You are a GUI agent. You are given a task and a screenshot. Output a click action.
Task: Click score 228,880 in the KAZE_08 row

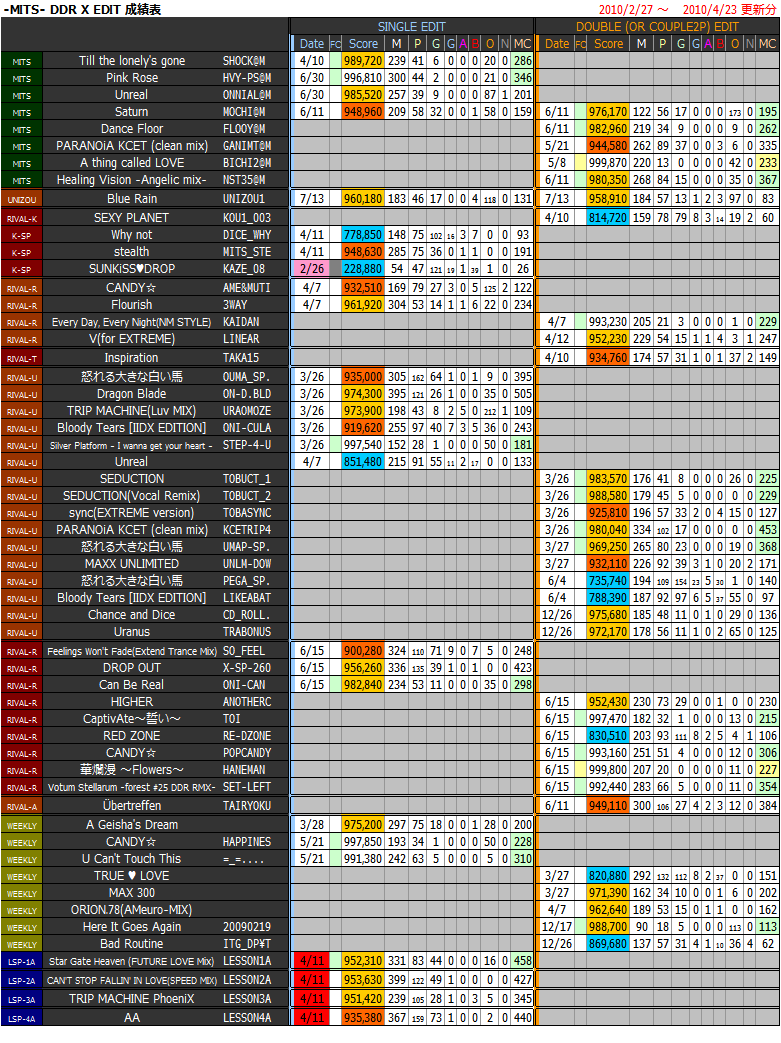click(363, 269)
